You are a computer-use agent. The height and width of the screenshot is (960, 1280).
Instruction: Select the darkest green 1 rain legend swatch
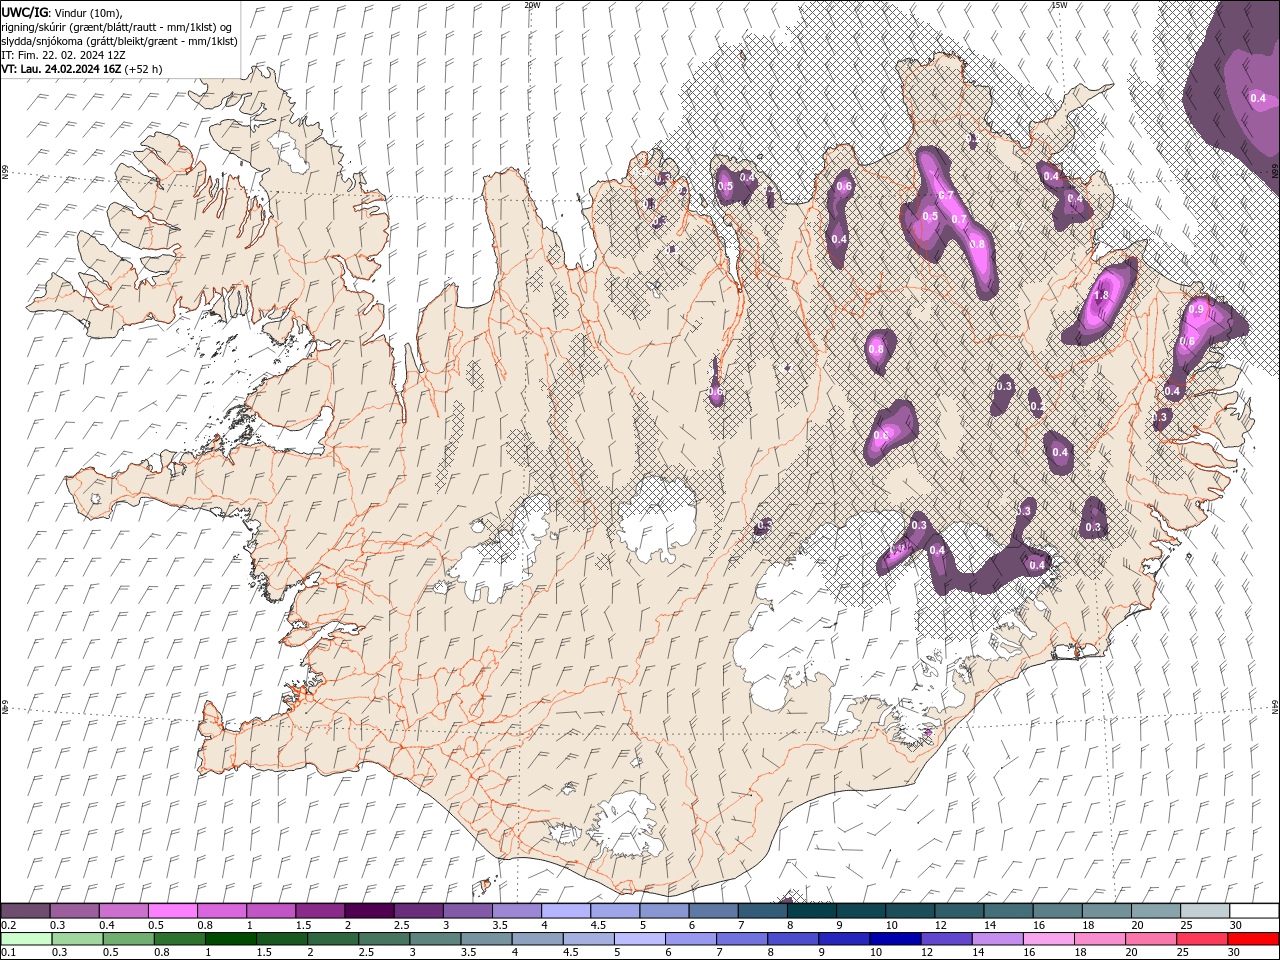[231, 939]
